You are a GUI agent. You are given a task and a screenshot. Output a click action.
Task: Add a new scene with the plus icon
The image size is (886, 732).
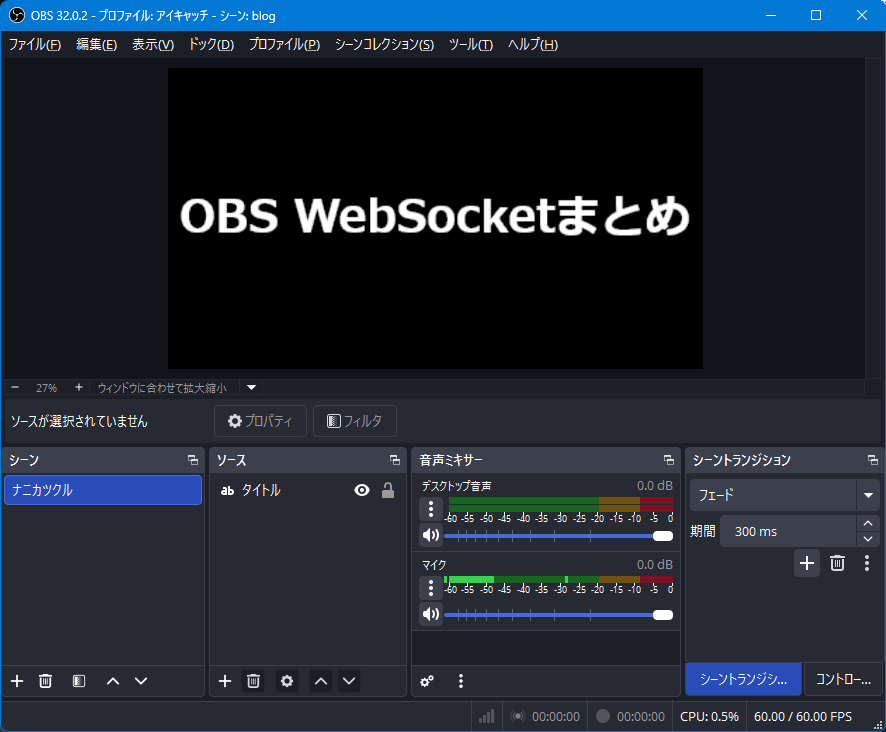pos(16,681)
